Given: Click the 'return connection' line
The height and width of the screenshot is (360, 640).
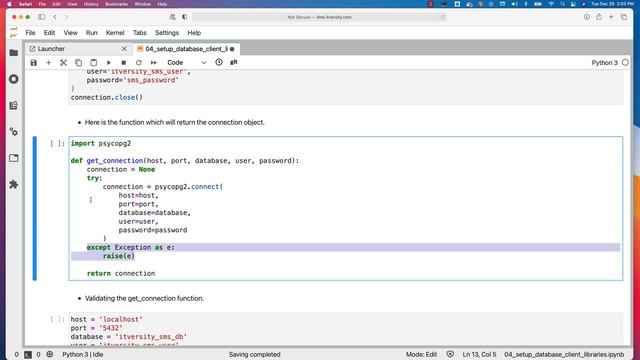Looking at the screenshot, I should point(121,273).
